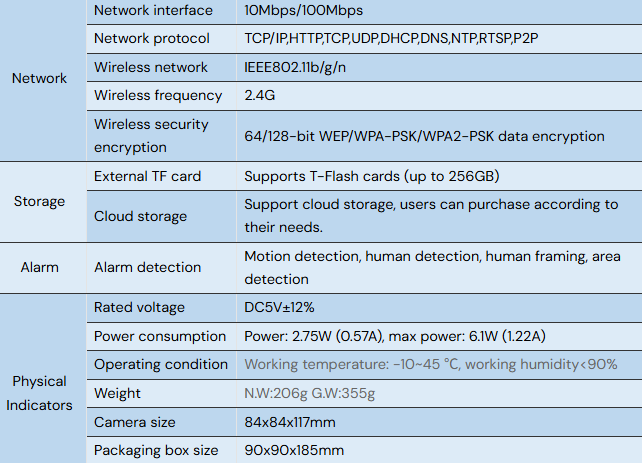Select the 10Mbps/100Mbps value cell
Viewport: 642px width, 463px height.
click(x=439, y=11)
